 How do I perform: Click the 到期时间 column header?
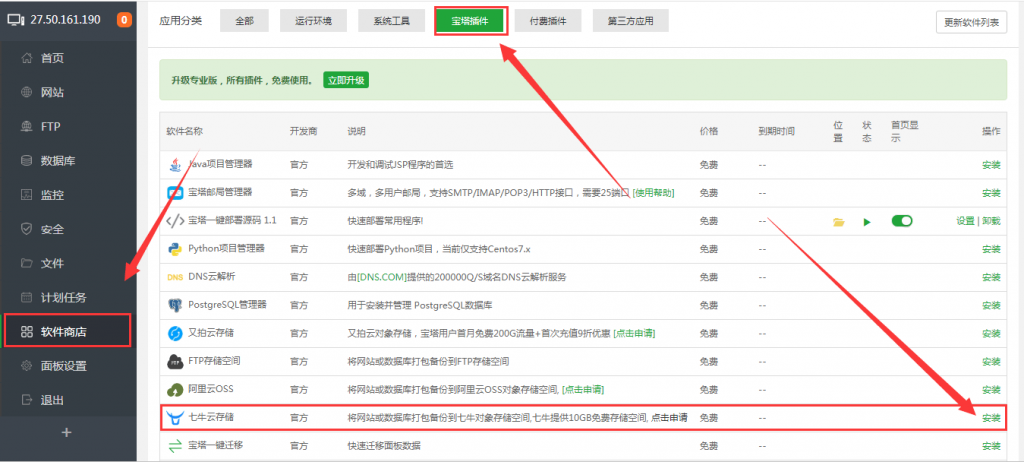click(776, 131)
